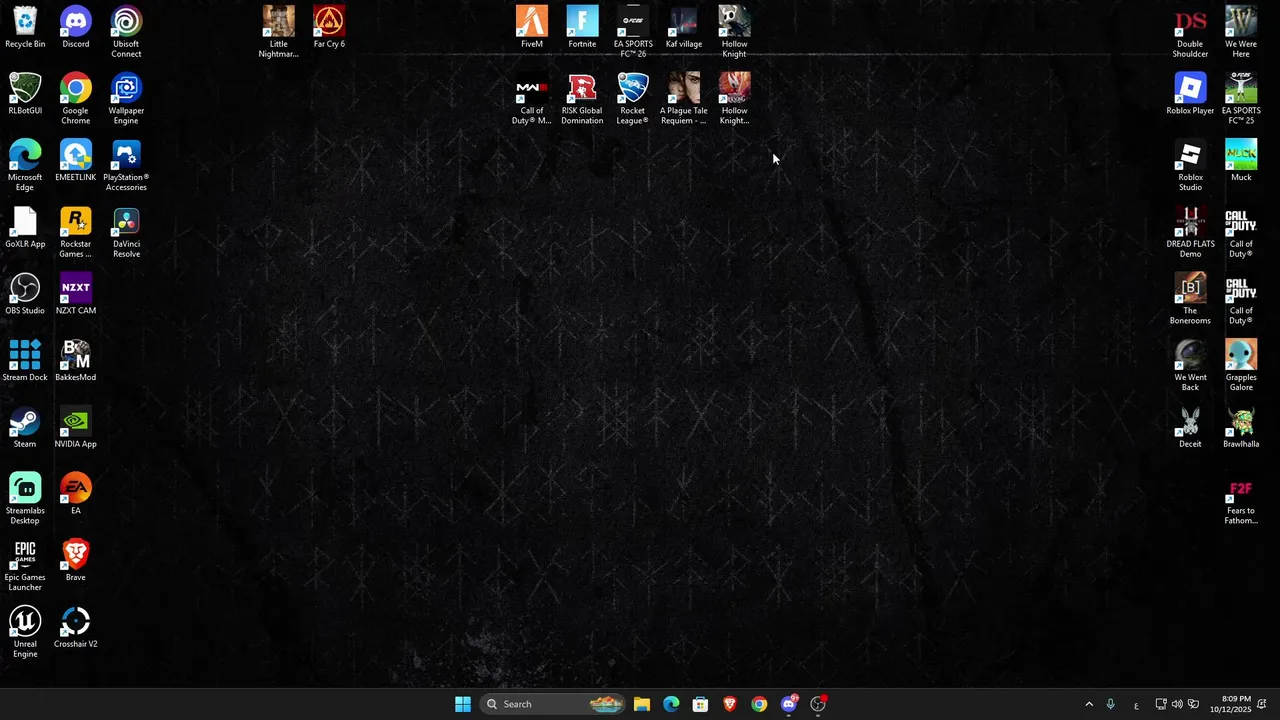
Task: Select the Stream Dock desktop icon
Action: coord(25,361)
